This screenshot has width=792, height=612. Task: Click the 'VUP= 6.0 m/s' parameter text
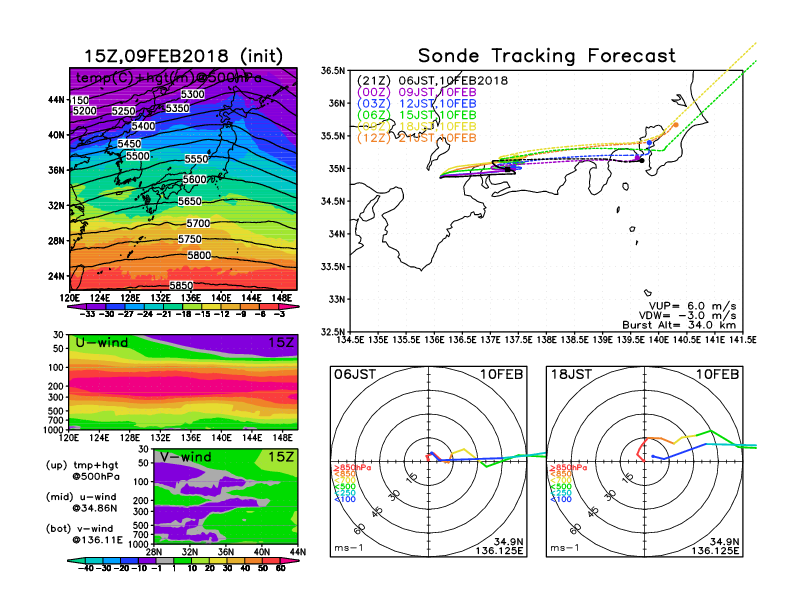point(692,306)
